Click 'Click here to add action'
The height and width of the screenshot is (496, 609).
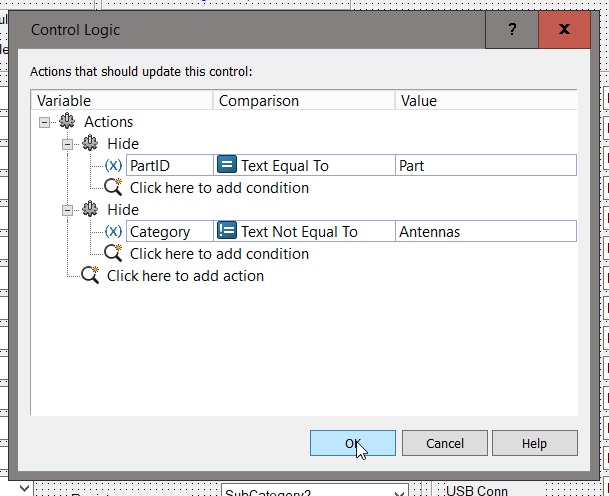point(186,276)
